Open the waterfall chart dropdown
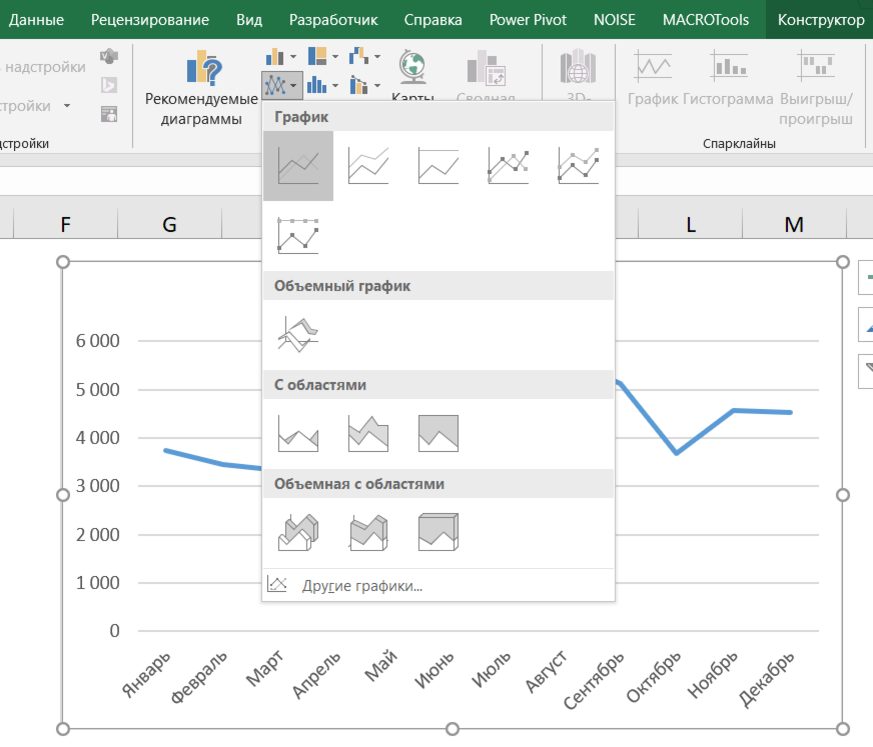 click(365, 56)
